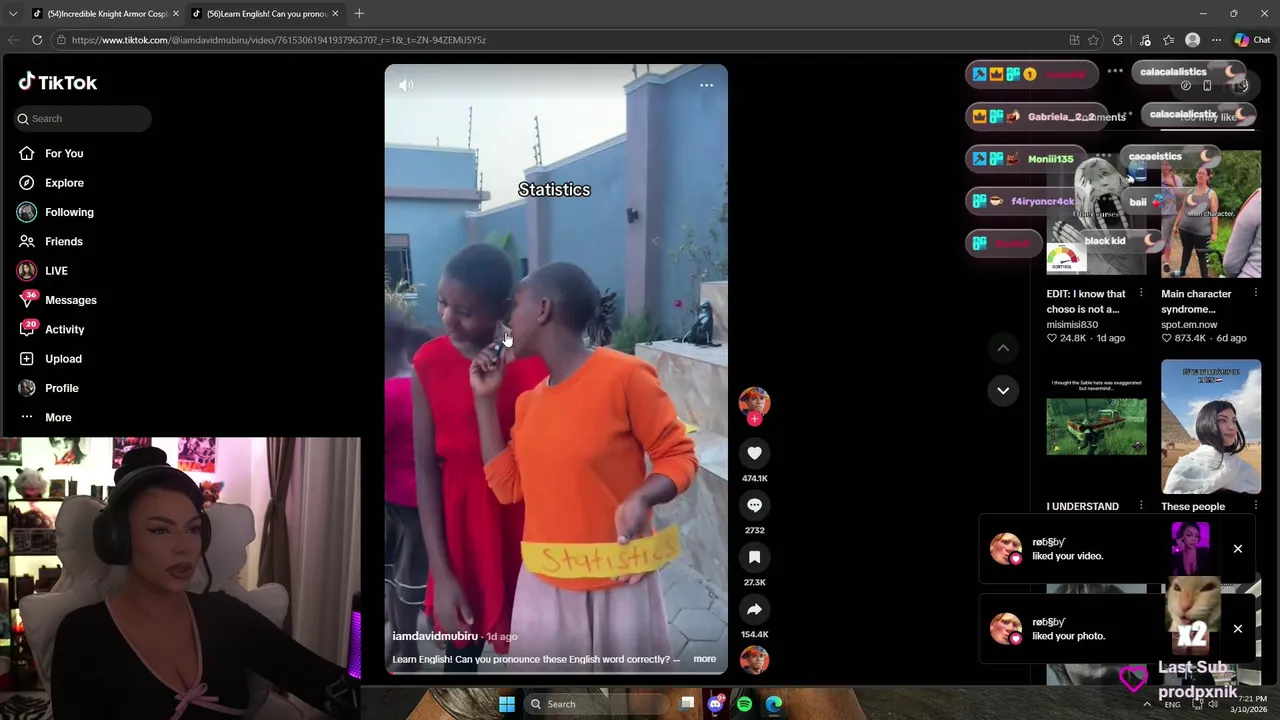The width and height of the screenshot is (1280, 720).
Task: Open misimisi830 creator link
Action: (1072, 324)
